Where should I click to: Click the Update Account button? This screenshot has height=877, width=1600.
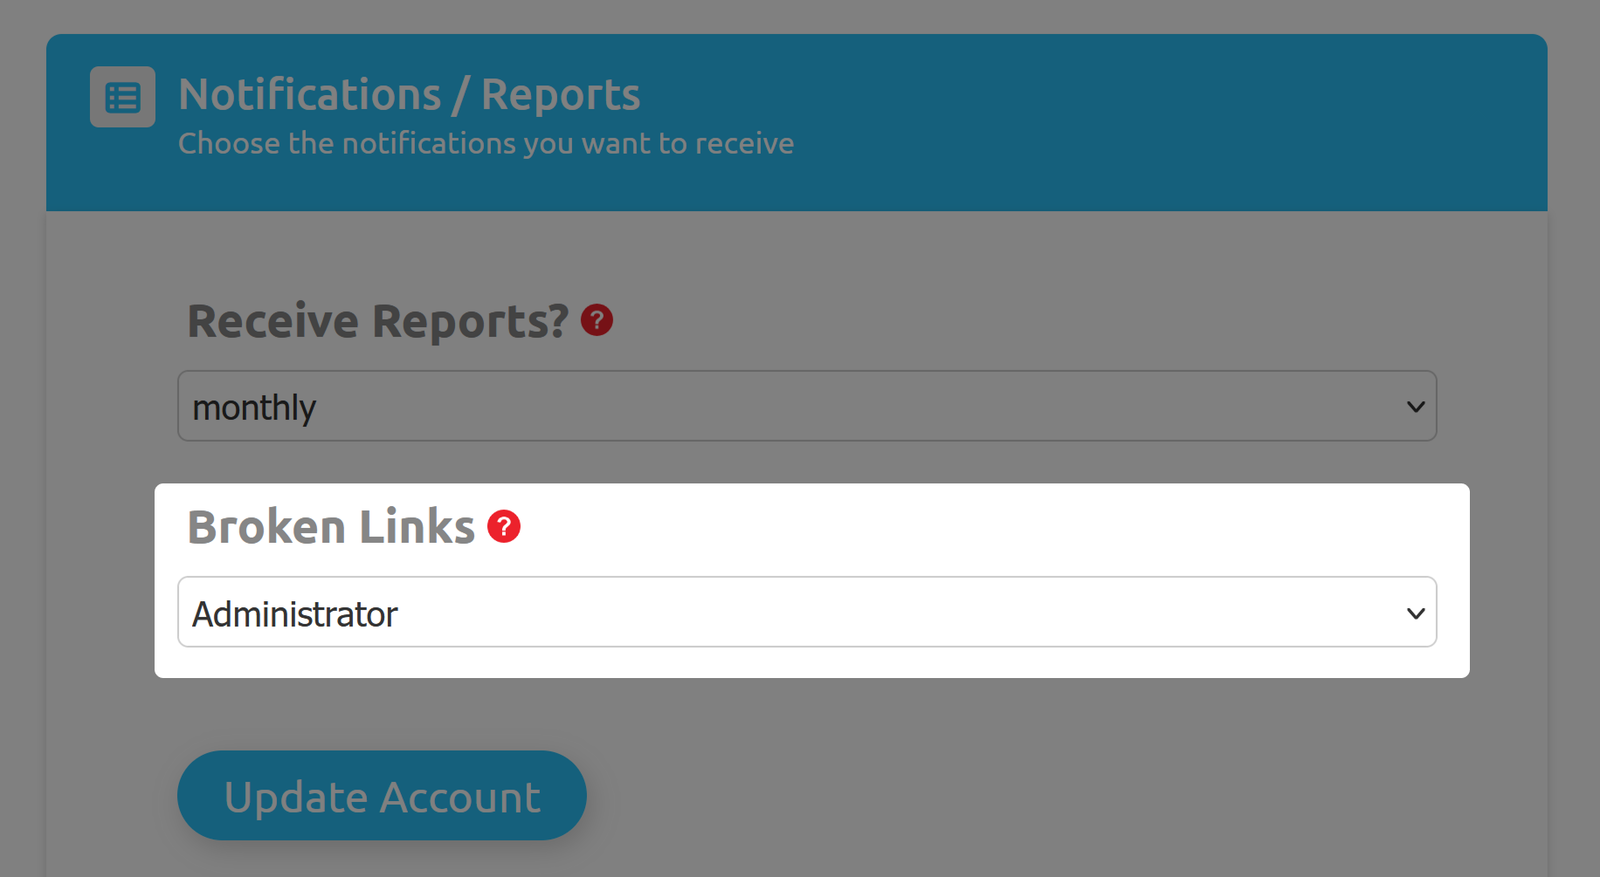(381, 795)
